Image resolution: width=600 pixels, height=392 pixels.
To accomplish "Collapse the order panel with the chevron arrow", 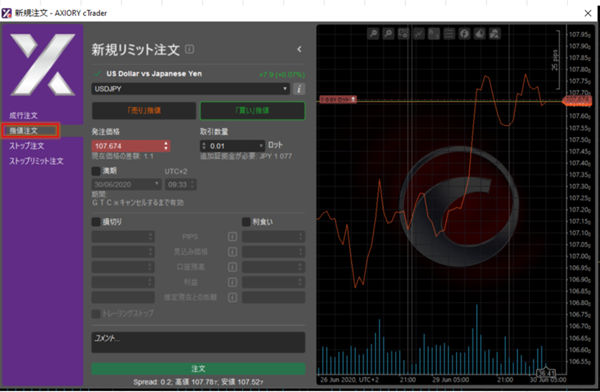I will click(x=299, y=49).
